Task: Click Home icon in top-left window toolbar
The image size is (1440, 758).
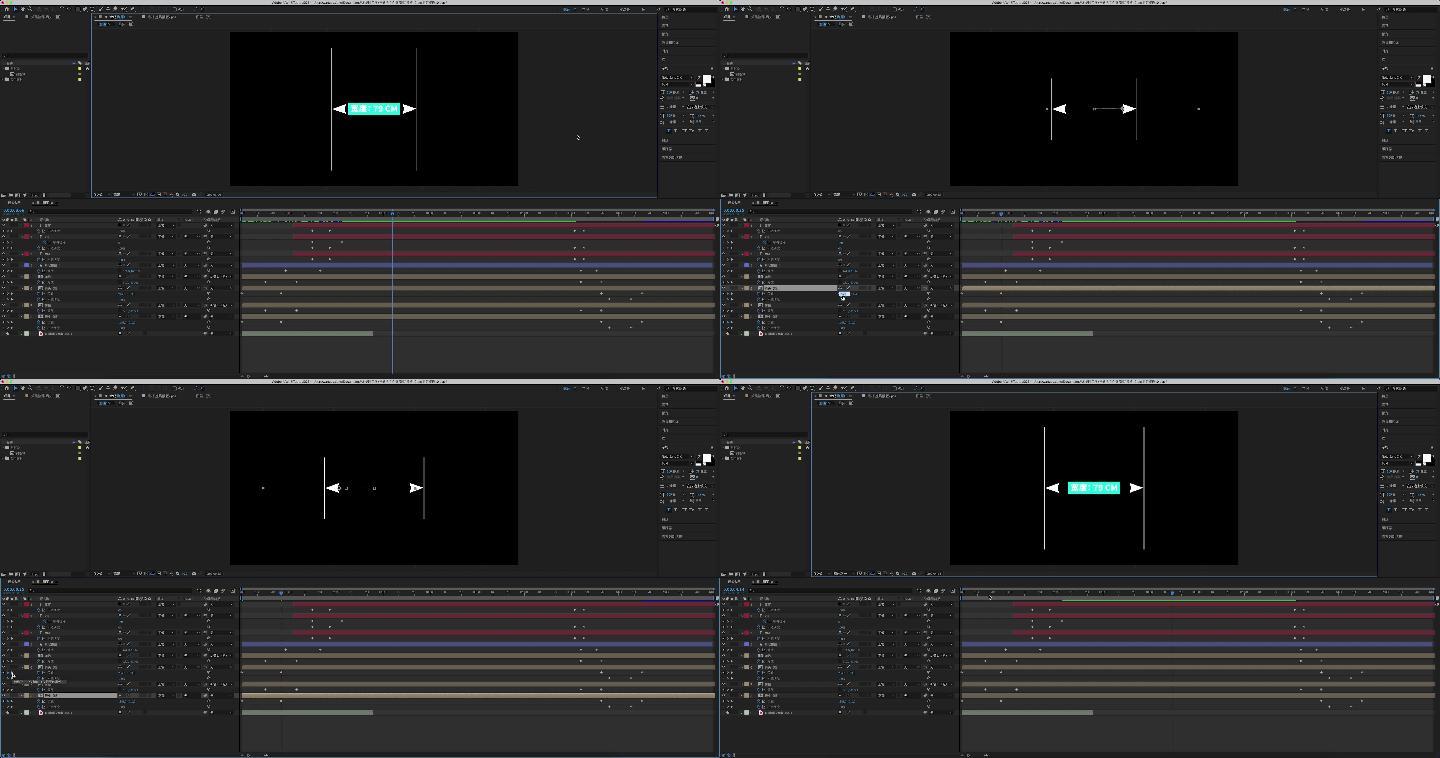Action: 5,9
